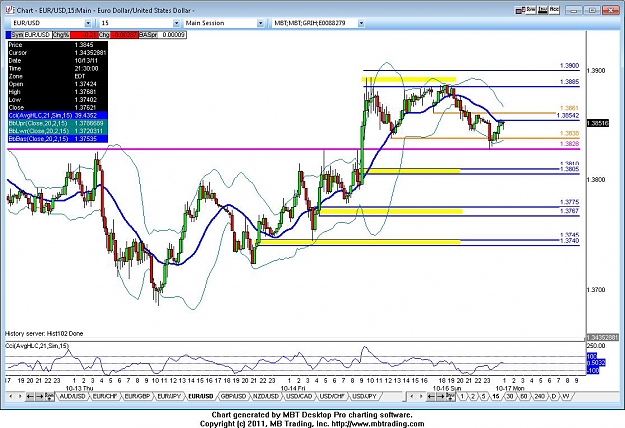This screenshot has height=428, width=625.
Task: Click the small layout icon left of Saw
Action: 519,10
